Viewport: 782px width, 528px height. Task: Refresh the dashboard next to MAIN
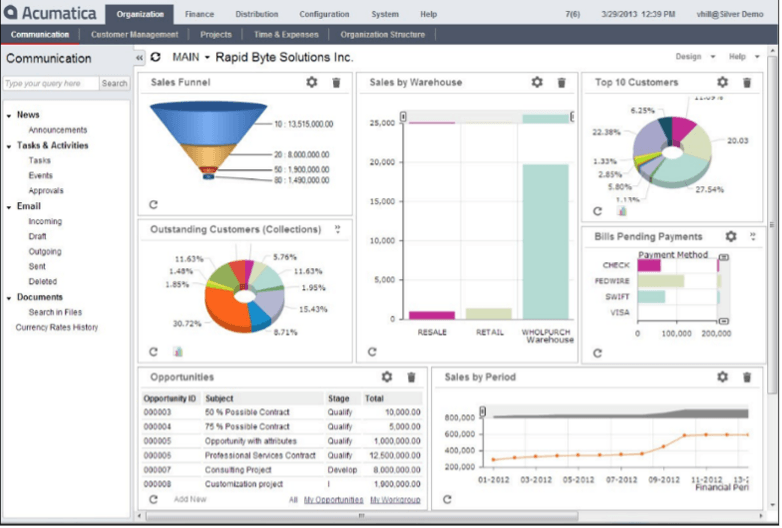[x=156, y=57]
